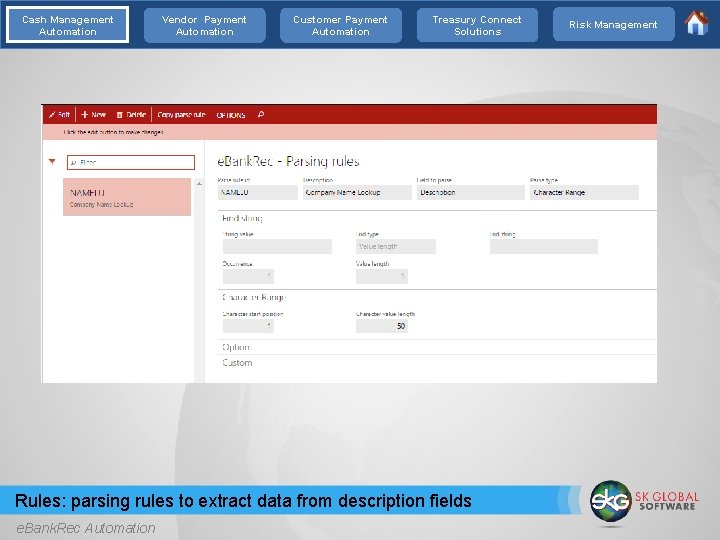Click the End string field
The width and height of the screenshot is (720, 540).
click(544, 247)
